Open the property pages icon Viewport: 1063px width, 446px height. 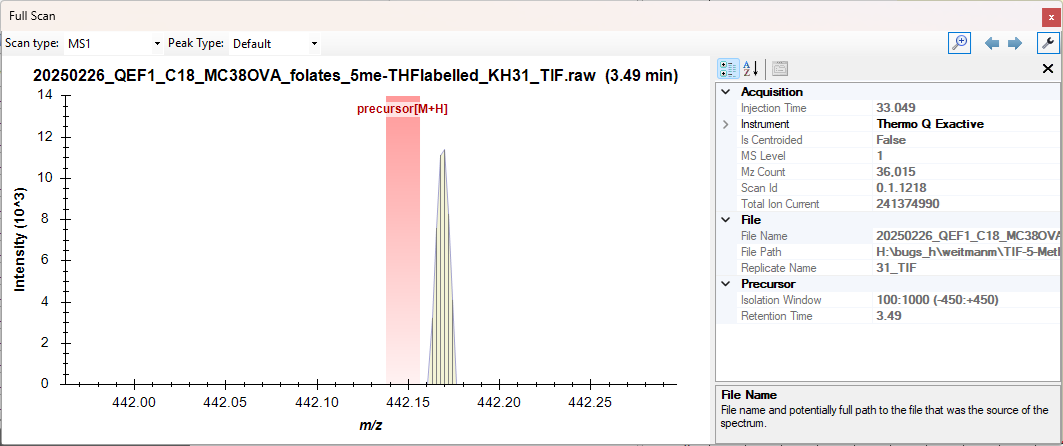point(780,69)
